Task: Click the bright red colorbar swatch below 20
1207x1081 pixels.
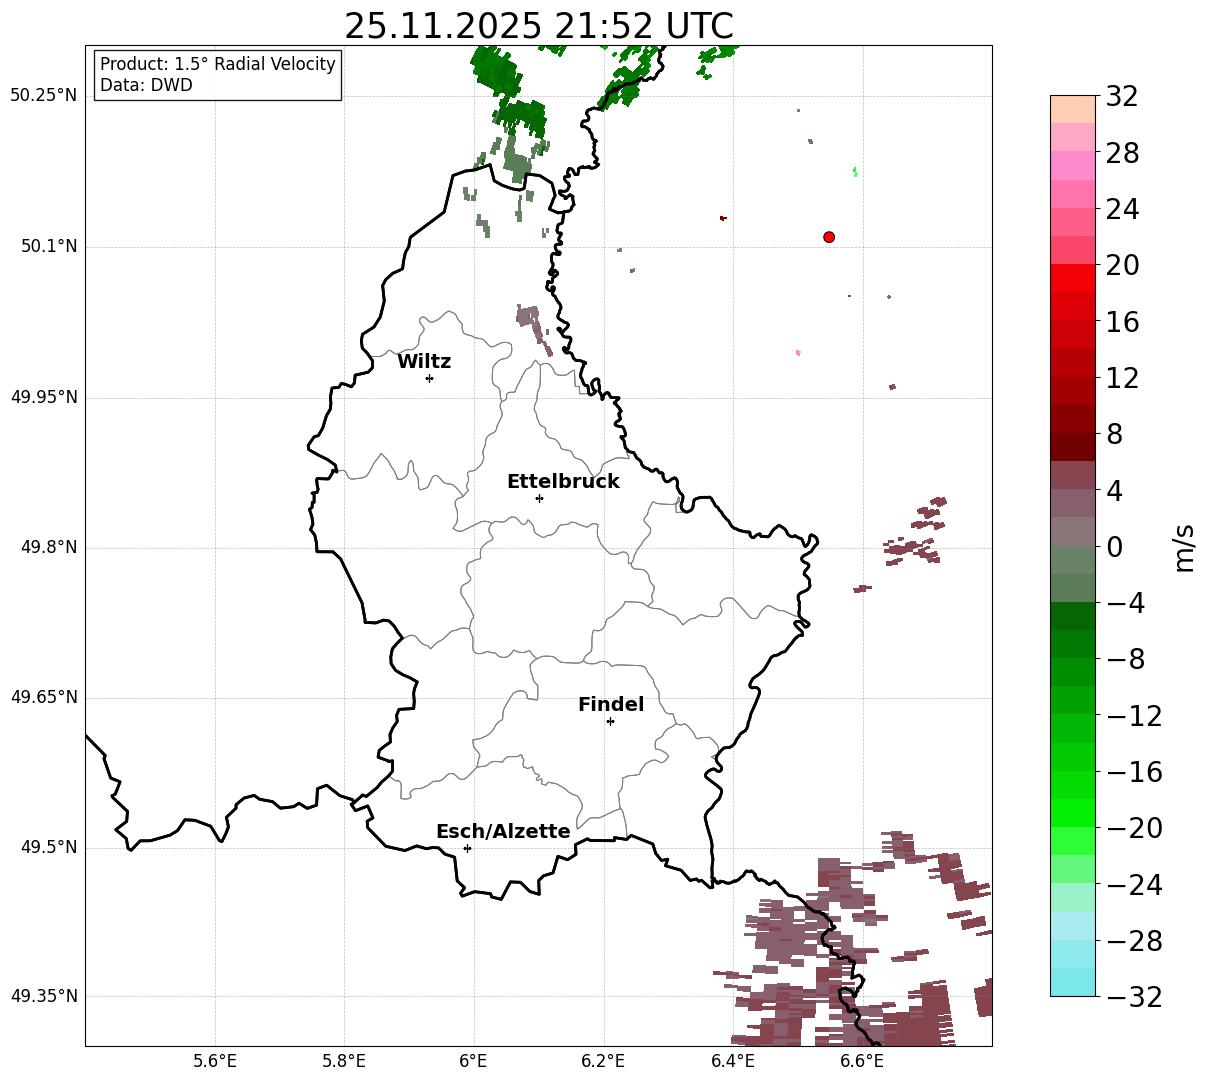Action: click(1073, 278)
